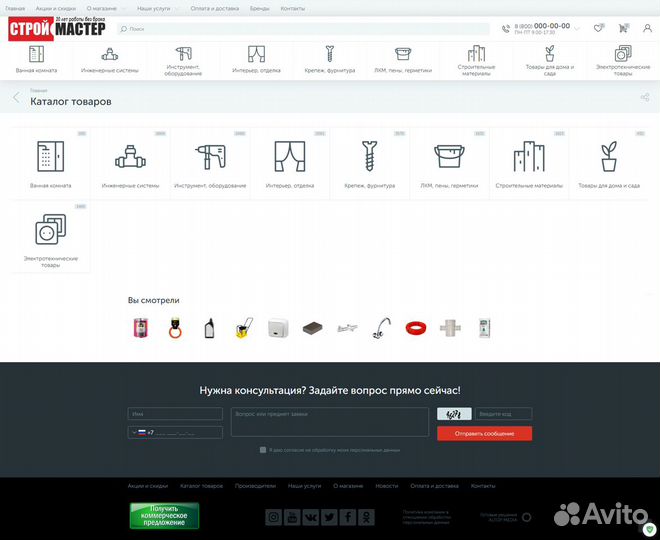
Task: Click the share icon beside the catalog title
Action: 644,98
